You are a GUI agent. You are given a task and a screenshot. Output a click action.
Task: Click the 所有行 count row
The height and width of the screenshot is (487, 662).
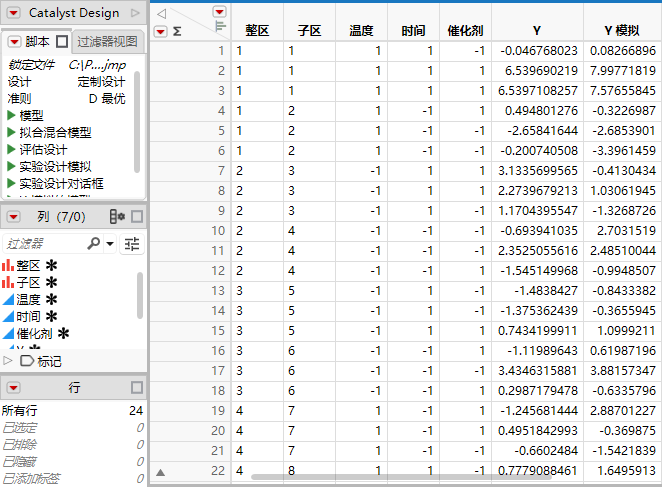(x=73, y=411)
